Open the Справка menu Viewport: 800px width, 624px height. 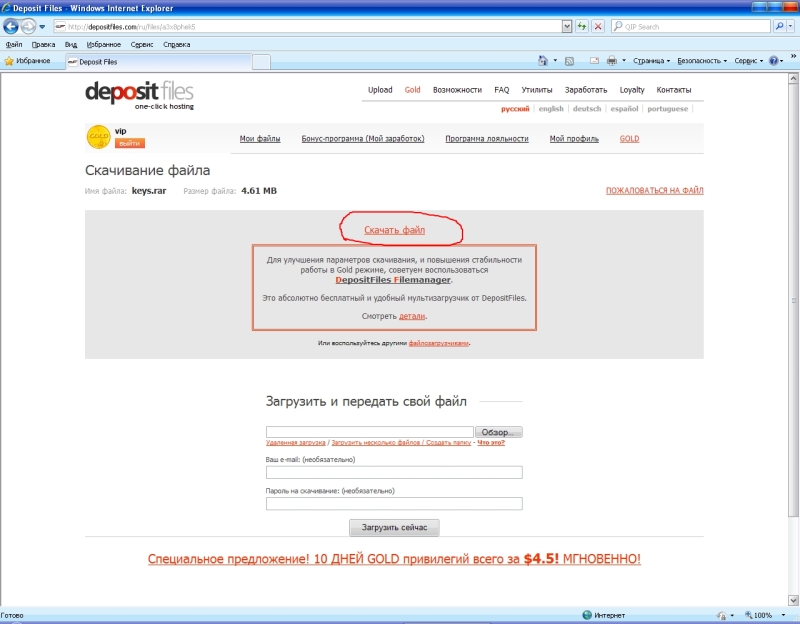click(x=177, y=44)
